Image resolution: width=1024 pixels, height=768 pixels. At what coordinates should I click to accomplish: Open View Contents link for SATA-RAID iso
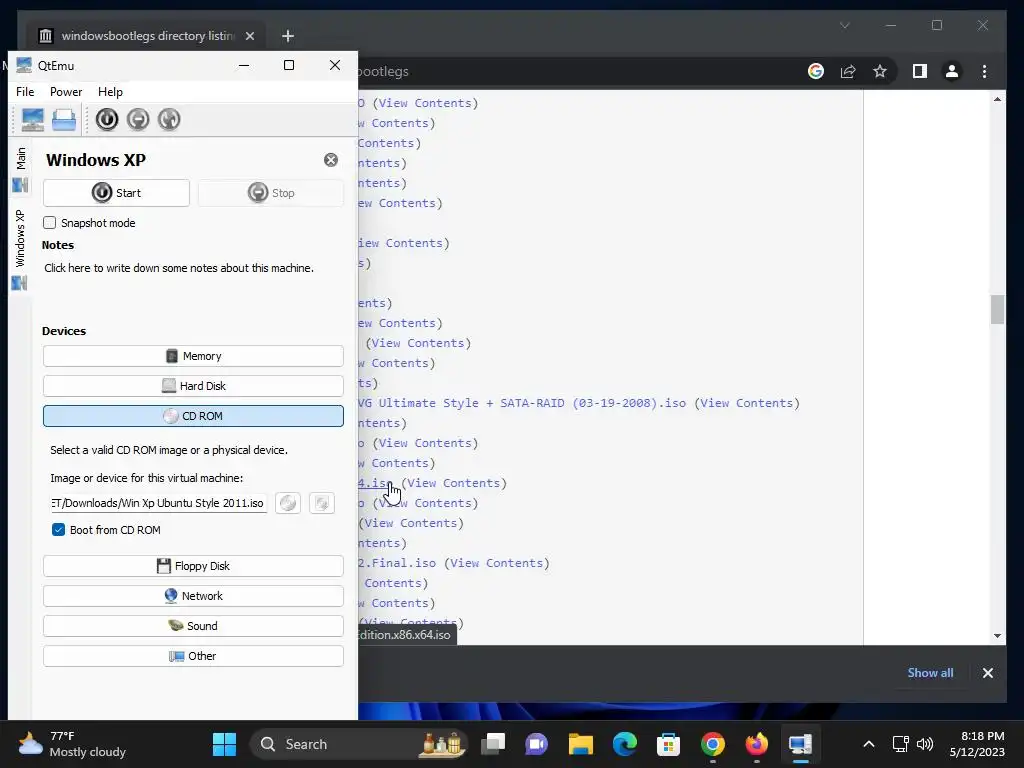coord(746,403)
